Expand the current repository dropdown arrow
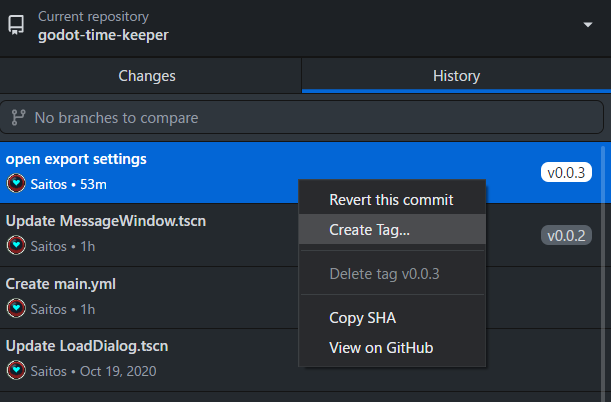The width and height of the screenshot is (611, 402). coord(588,25)
